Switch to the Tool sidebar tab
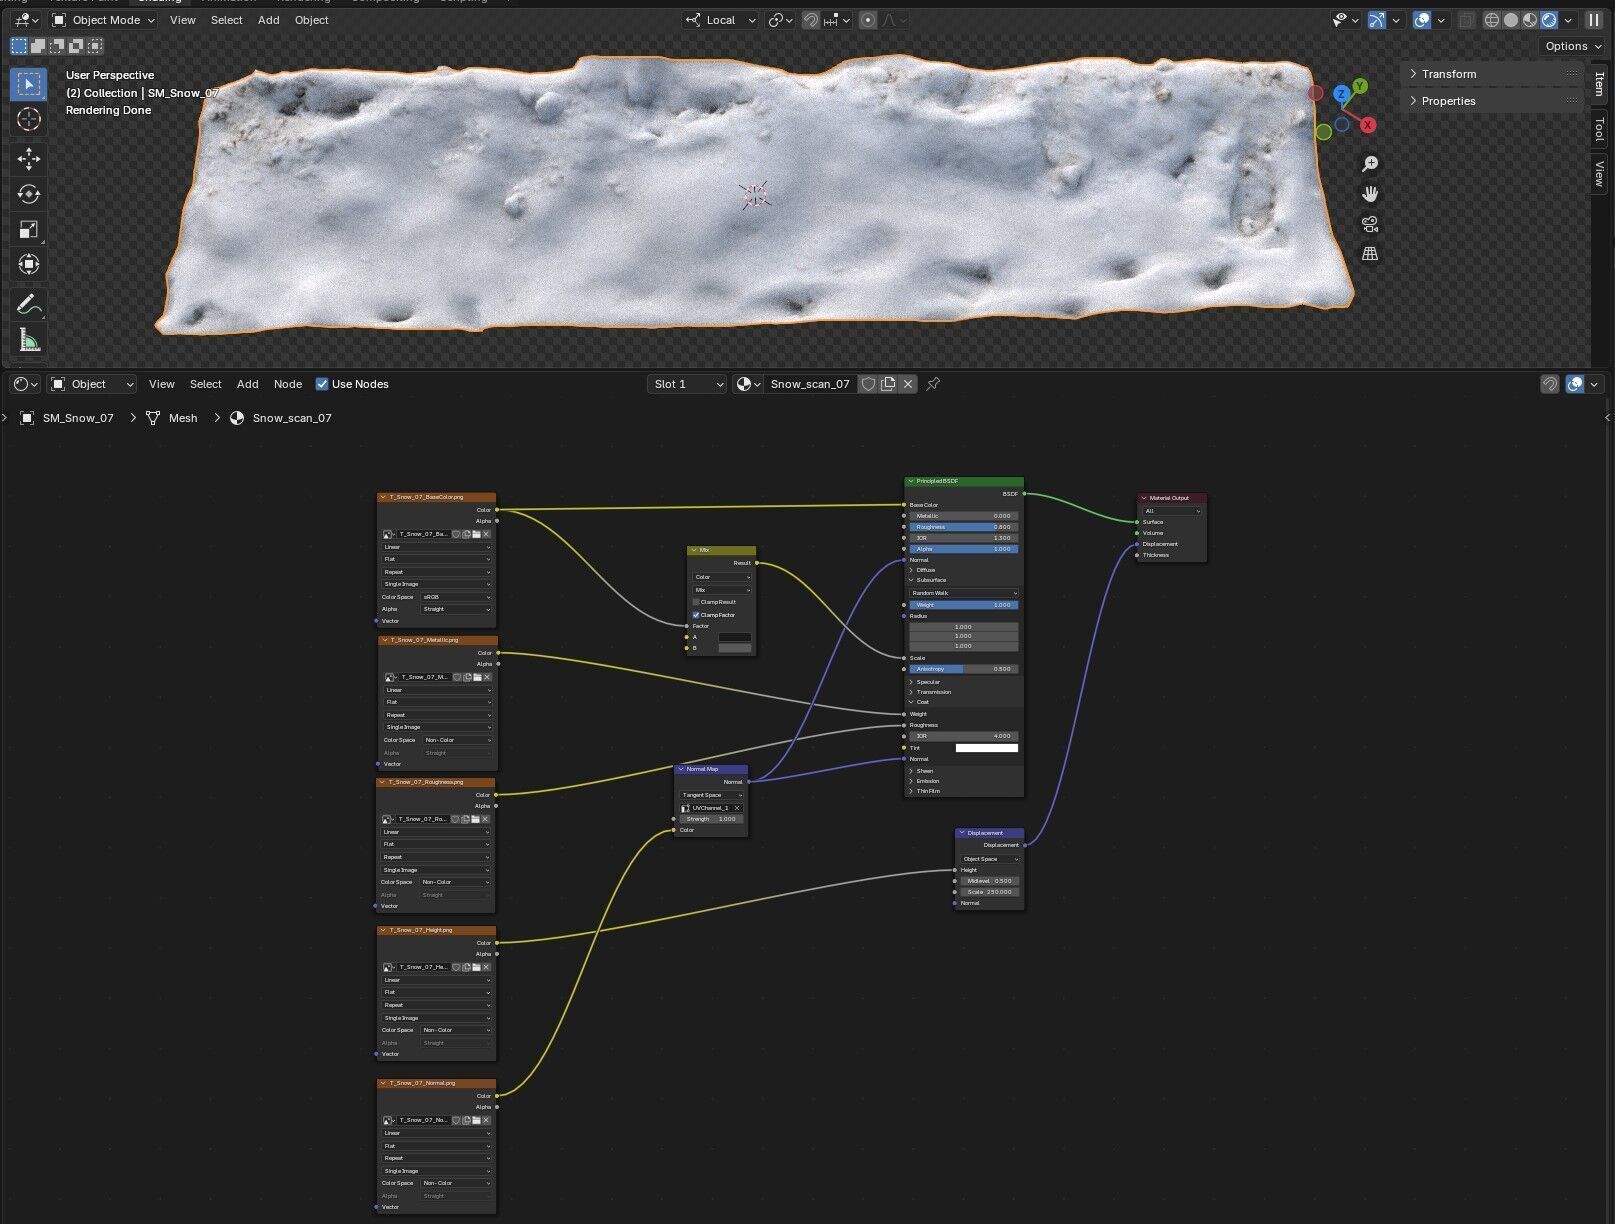Screen dimensions: 1615x1224 [1600, 129]
